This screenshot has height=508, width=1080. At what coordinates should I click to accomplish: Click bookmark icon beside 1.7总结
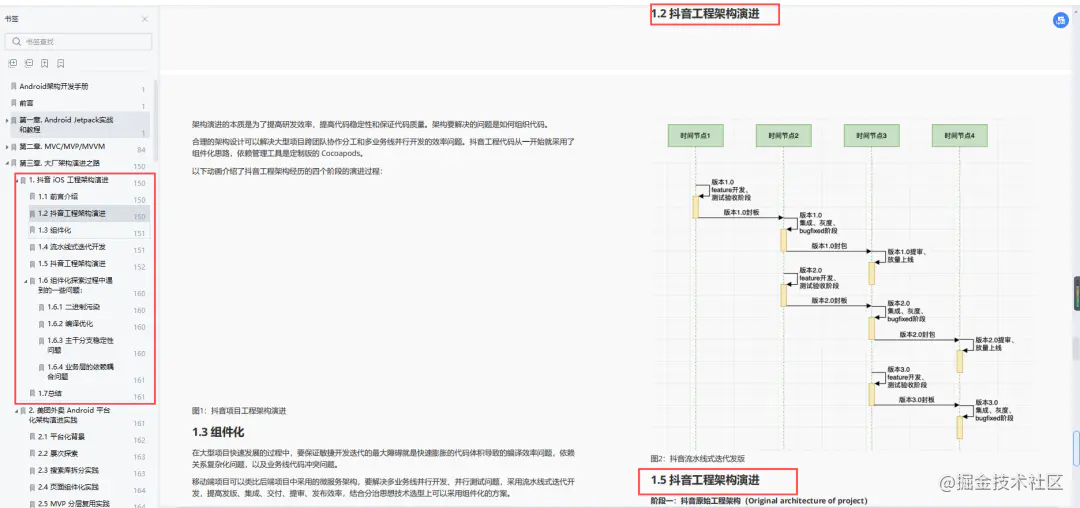coord(32,394)
